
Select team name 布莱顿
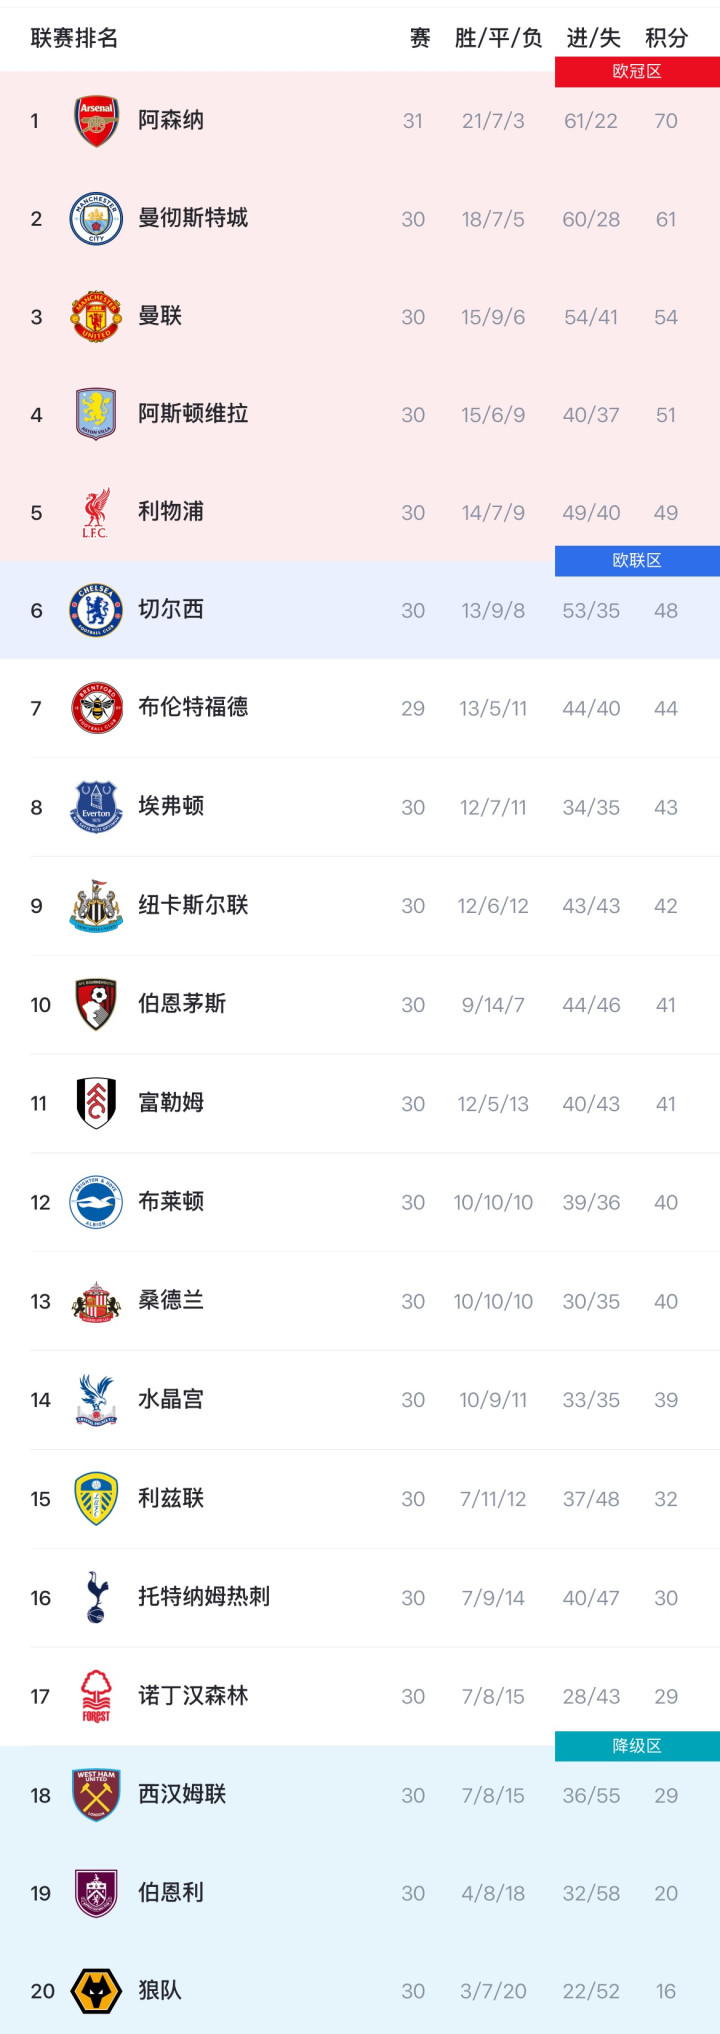coord(171,1202)
